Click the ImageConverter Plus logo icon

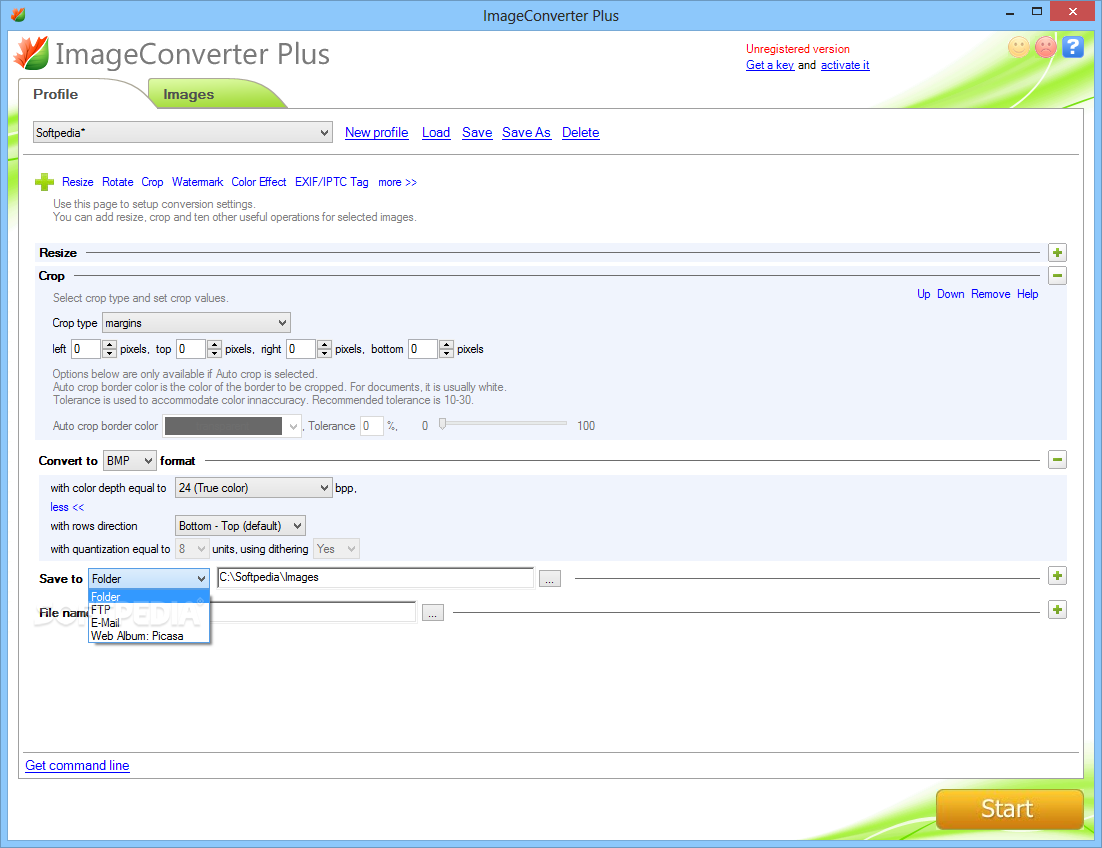32,53
